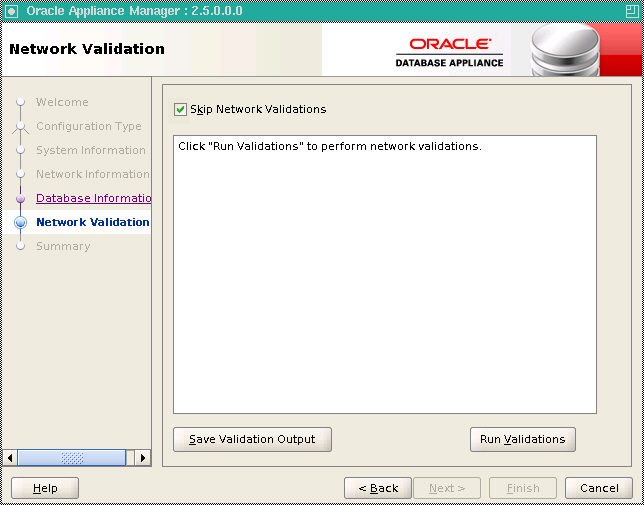Viewport: 644px width, 505px height.
Task: Click the Network Validation page heading
Action: (x=87, y=49)
